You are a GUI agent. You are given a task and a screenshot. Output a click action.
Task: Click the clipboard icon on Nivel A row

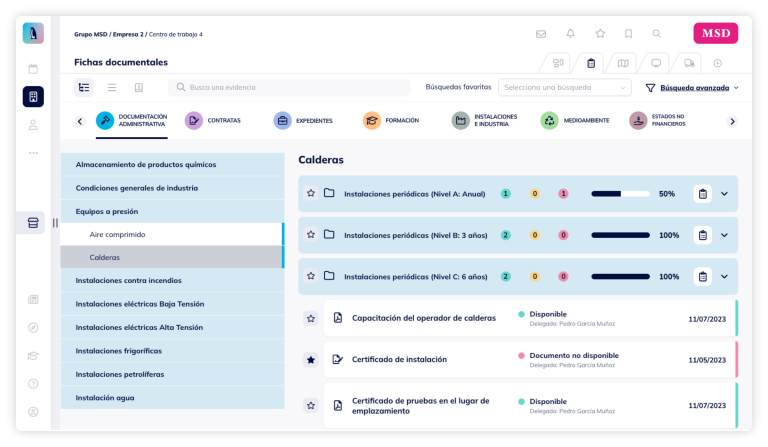pyautogui.click(x=703, y=193)
